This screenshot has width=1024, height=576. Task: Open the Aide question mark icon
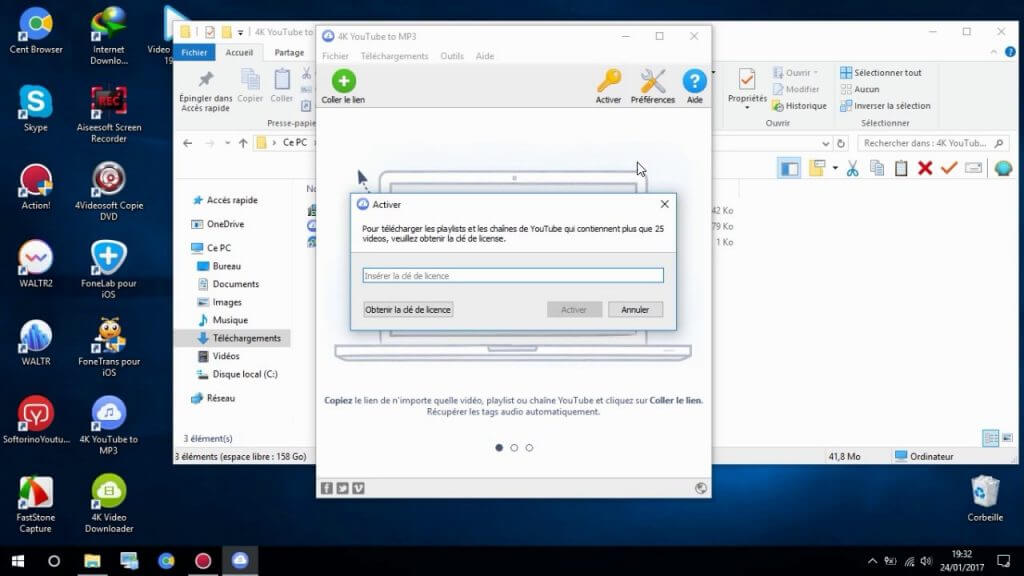(x=694, y=82)
